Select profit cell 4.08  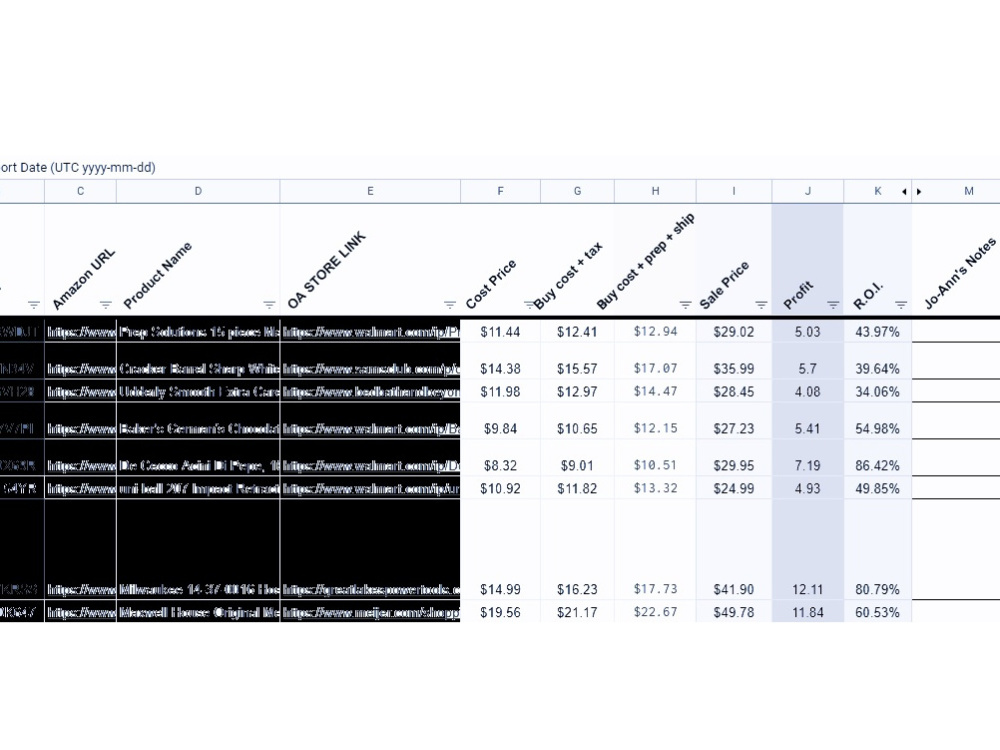[807, 391]
